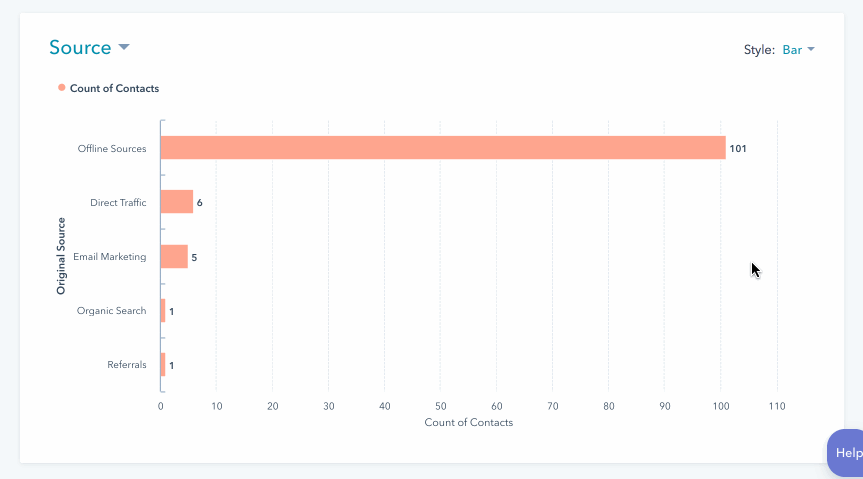Viewport: 863px width, 479px height.
Task: Click the Email Marketing axis label
Action: point(110,257)
